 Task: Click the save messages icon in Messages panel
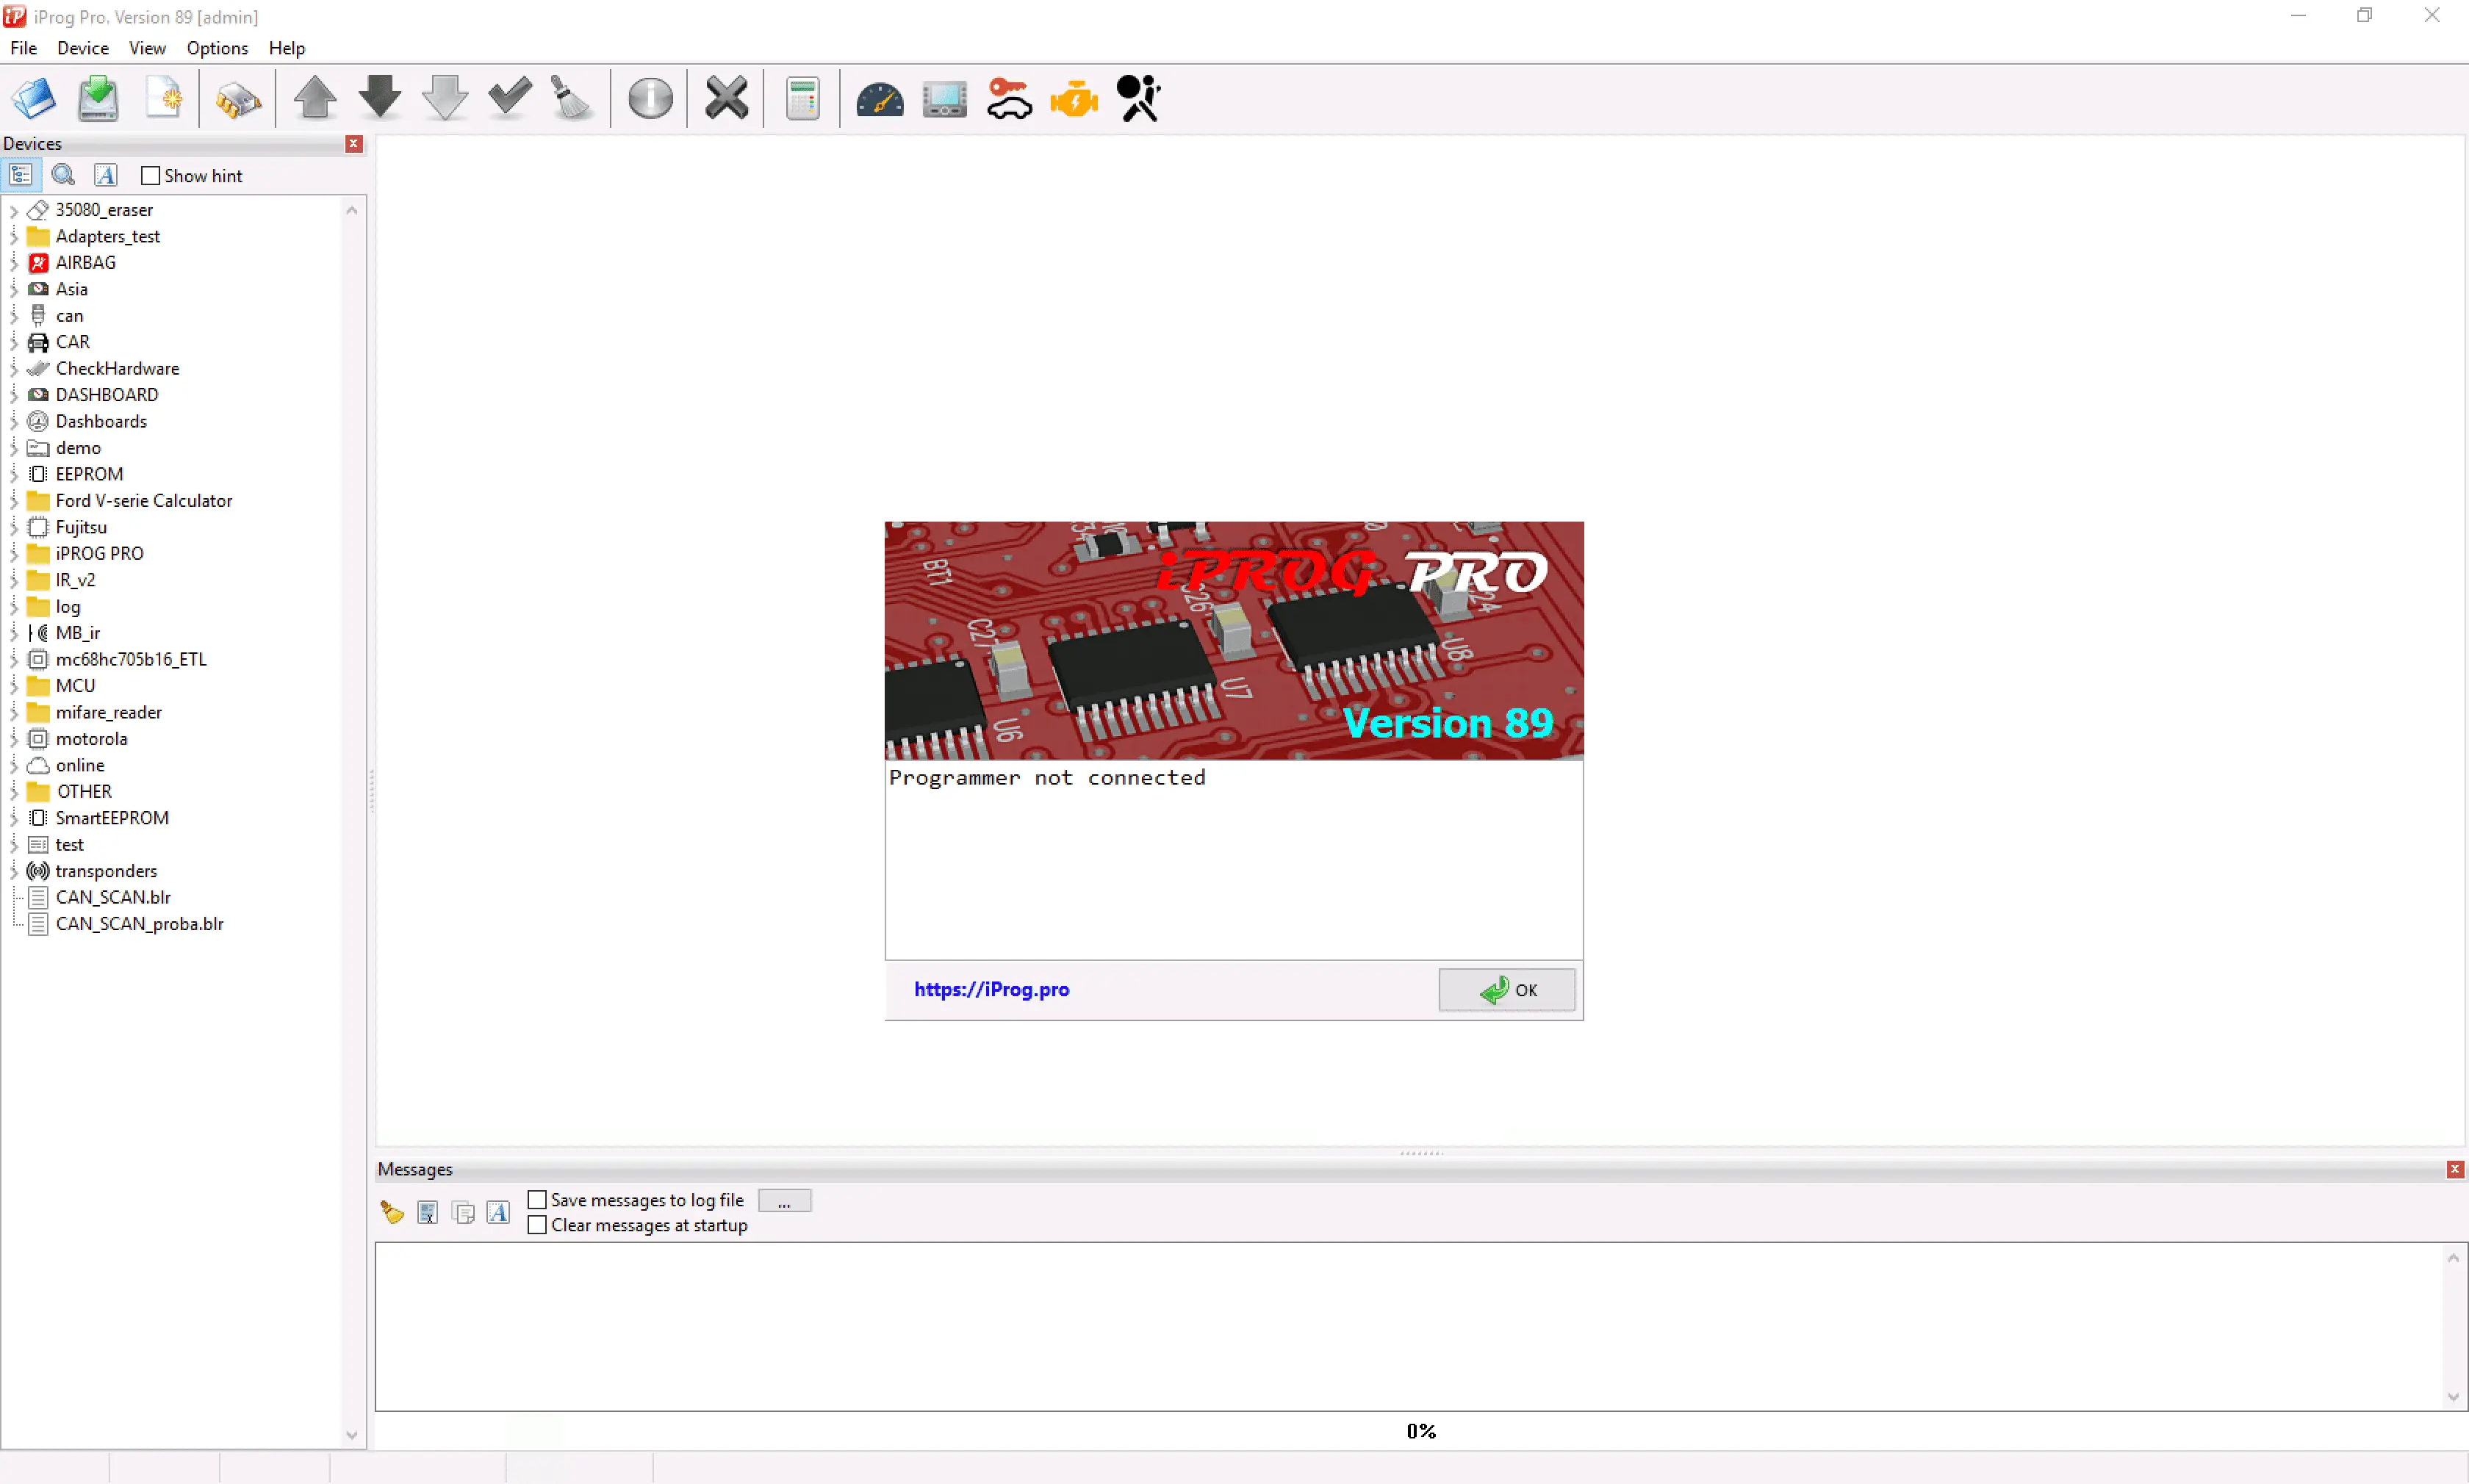point(428,1213)
